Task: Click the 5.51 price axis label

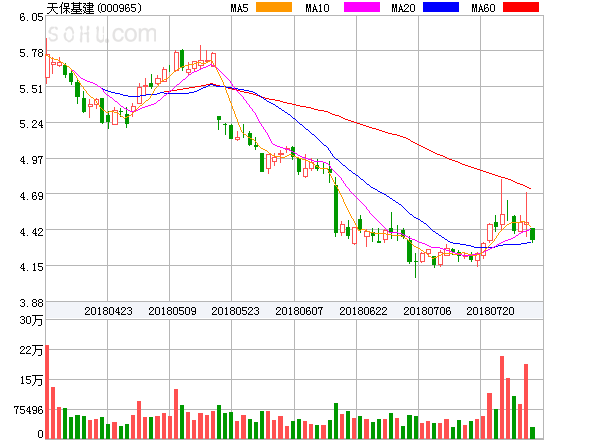Action: [31, 89]
